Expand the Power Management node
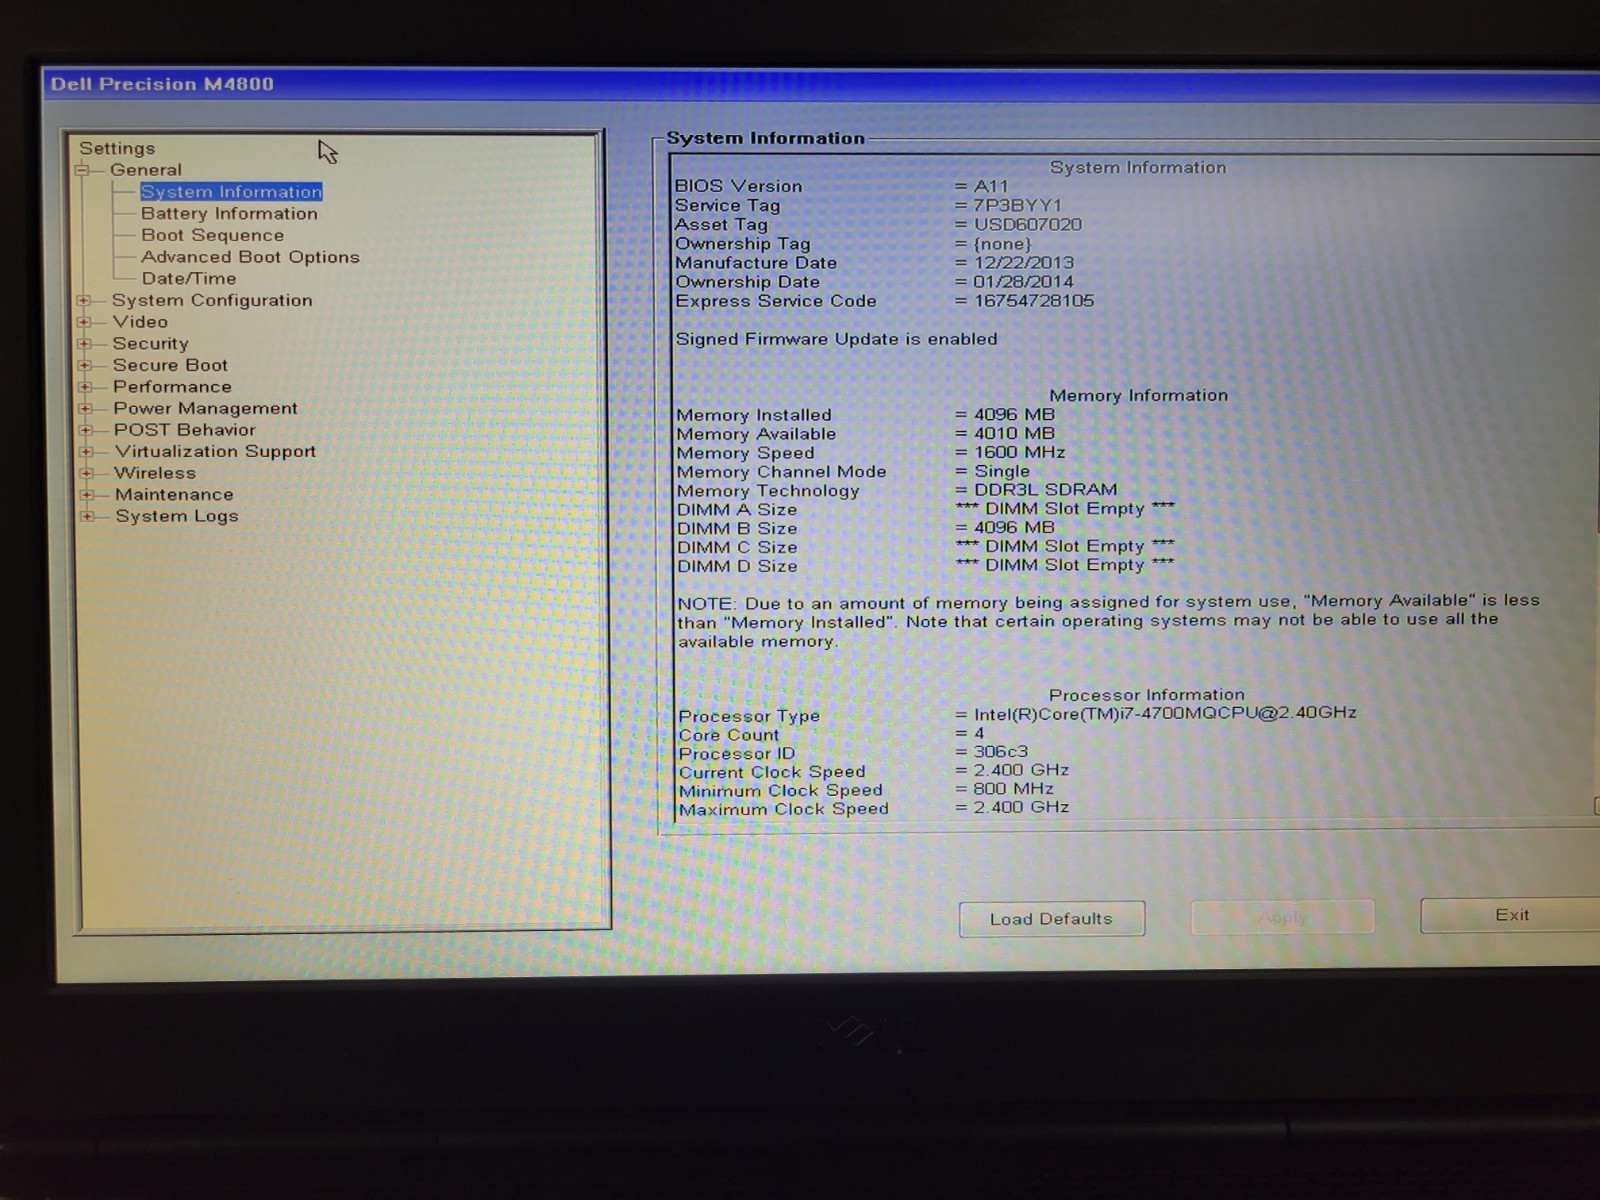 click(86, 409)
